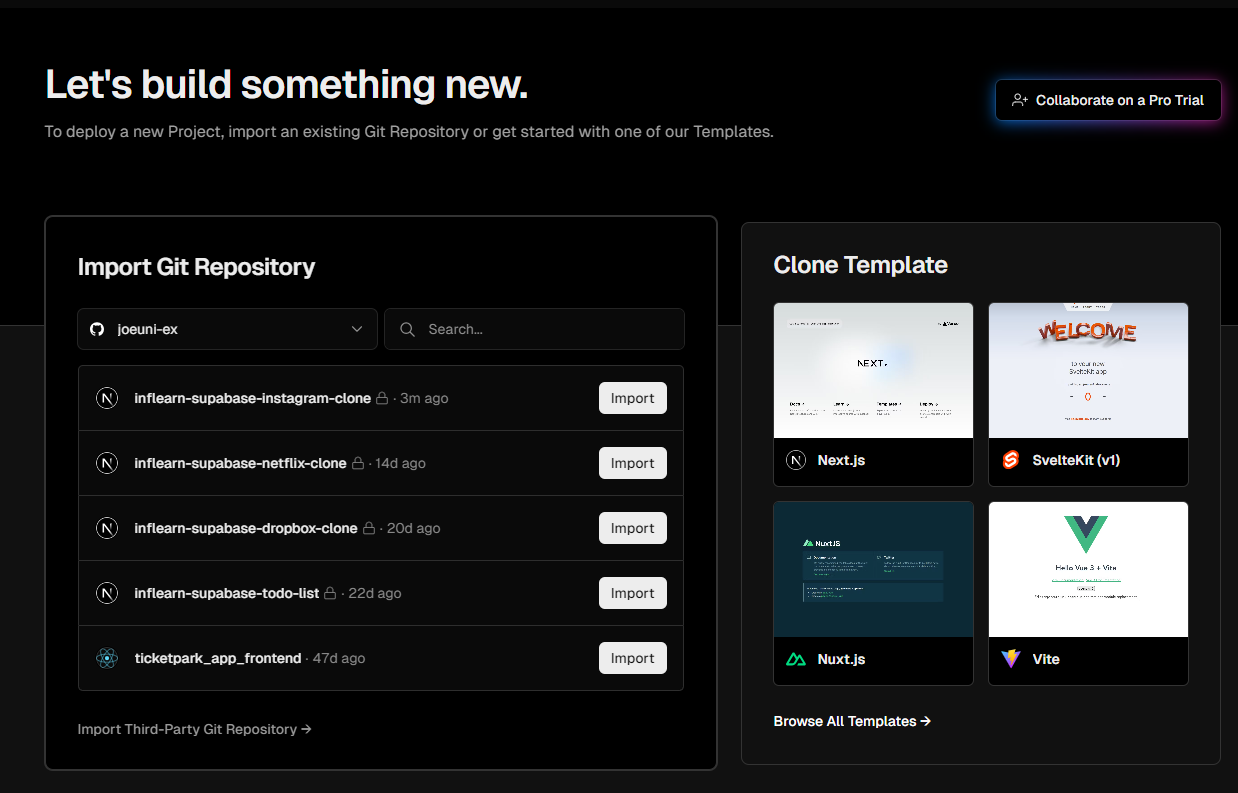Open the joeuni-ex Git namespace selector
This screenshot has height=793, width=1238.
227,329
